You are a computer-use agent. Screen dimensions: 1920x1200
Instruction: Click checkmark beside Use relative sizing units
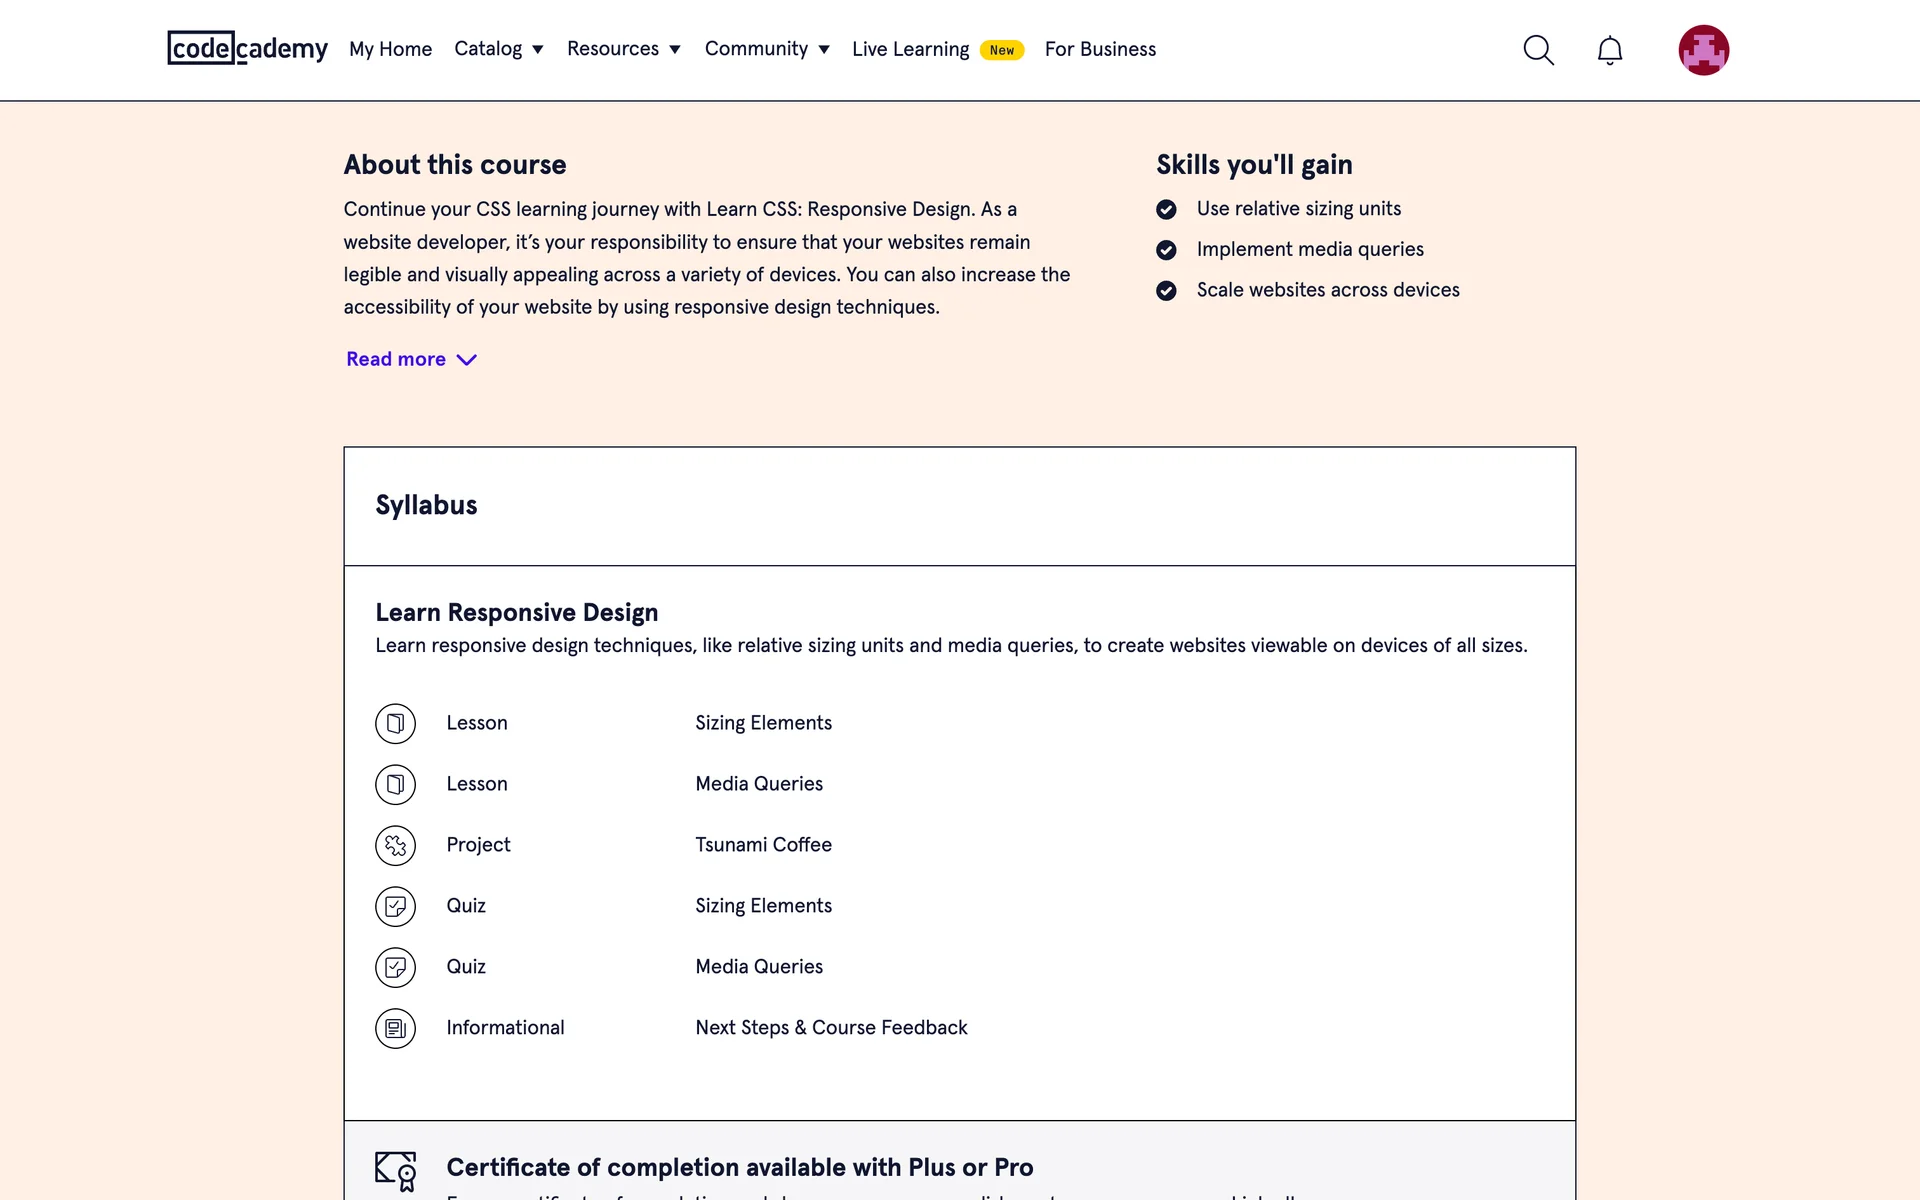click(1166, 209)
